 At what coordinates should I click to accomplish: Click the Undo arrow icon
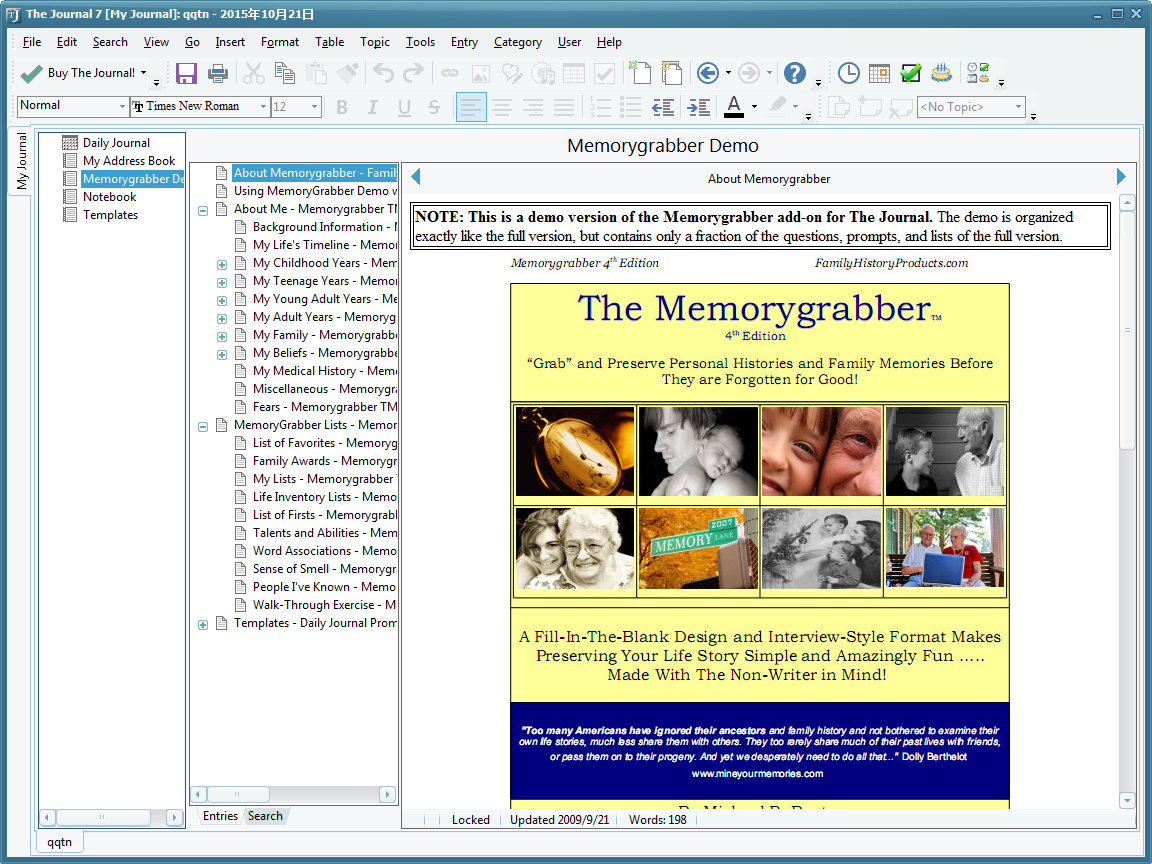click(383, 73)
